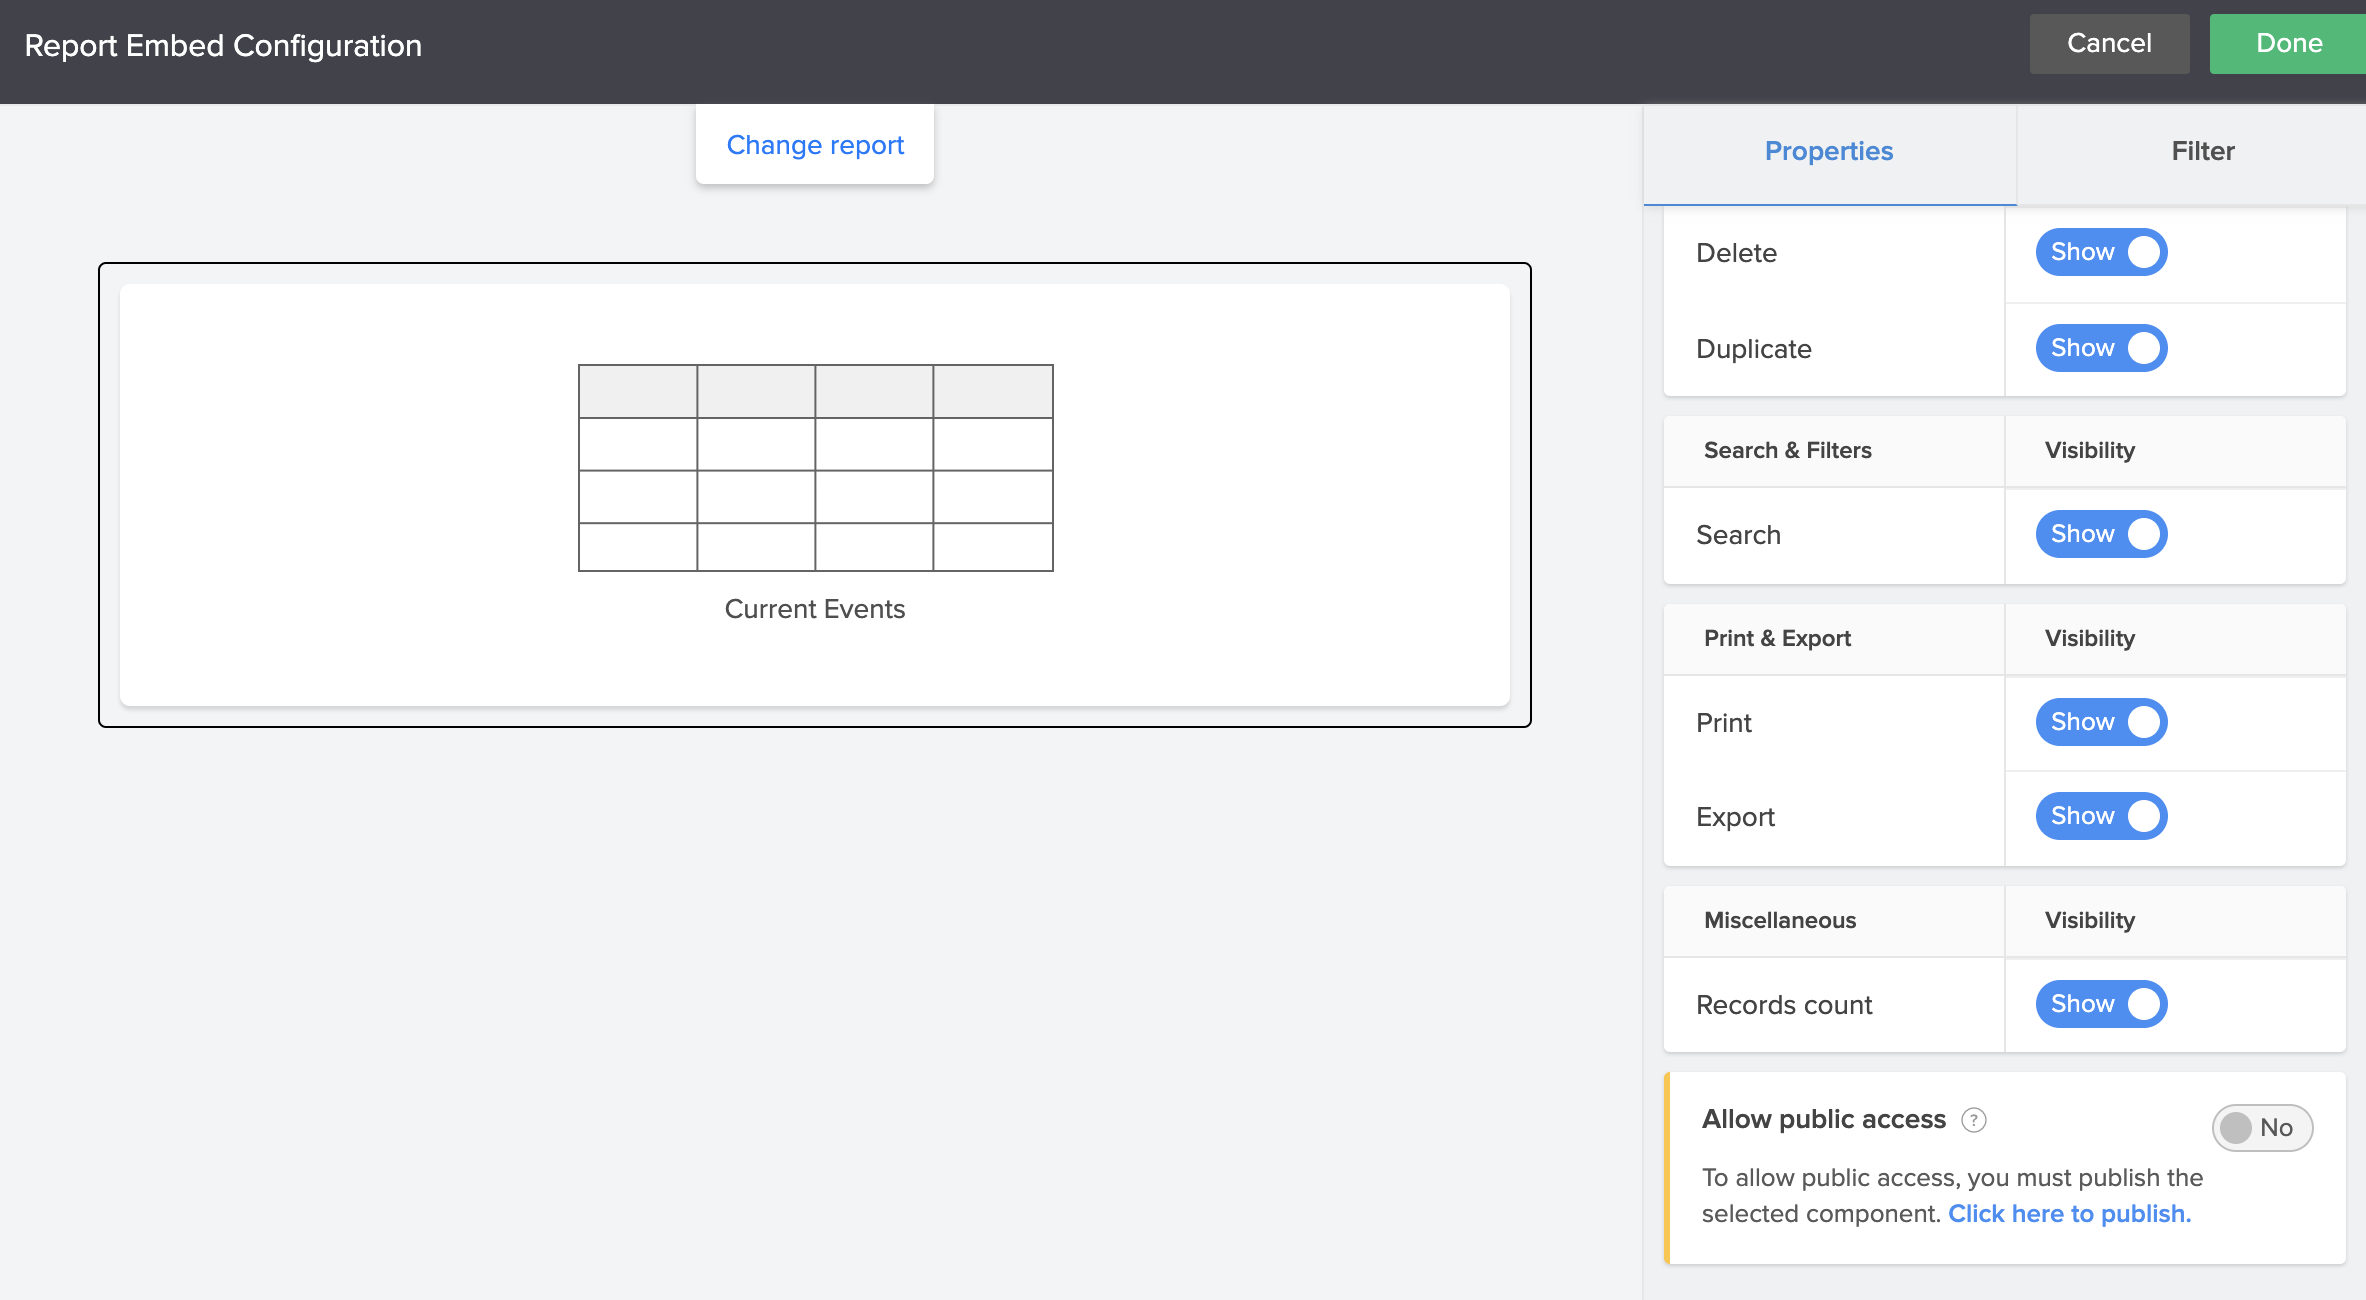The image size is (2366, 1300).
Task: Open the Change report link
Action: point(815,145)
